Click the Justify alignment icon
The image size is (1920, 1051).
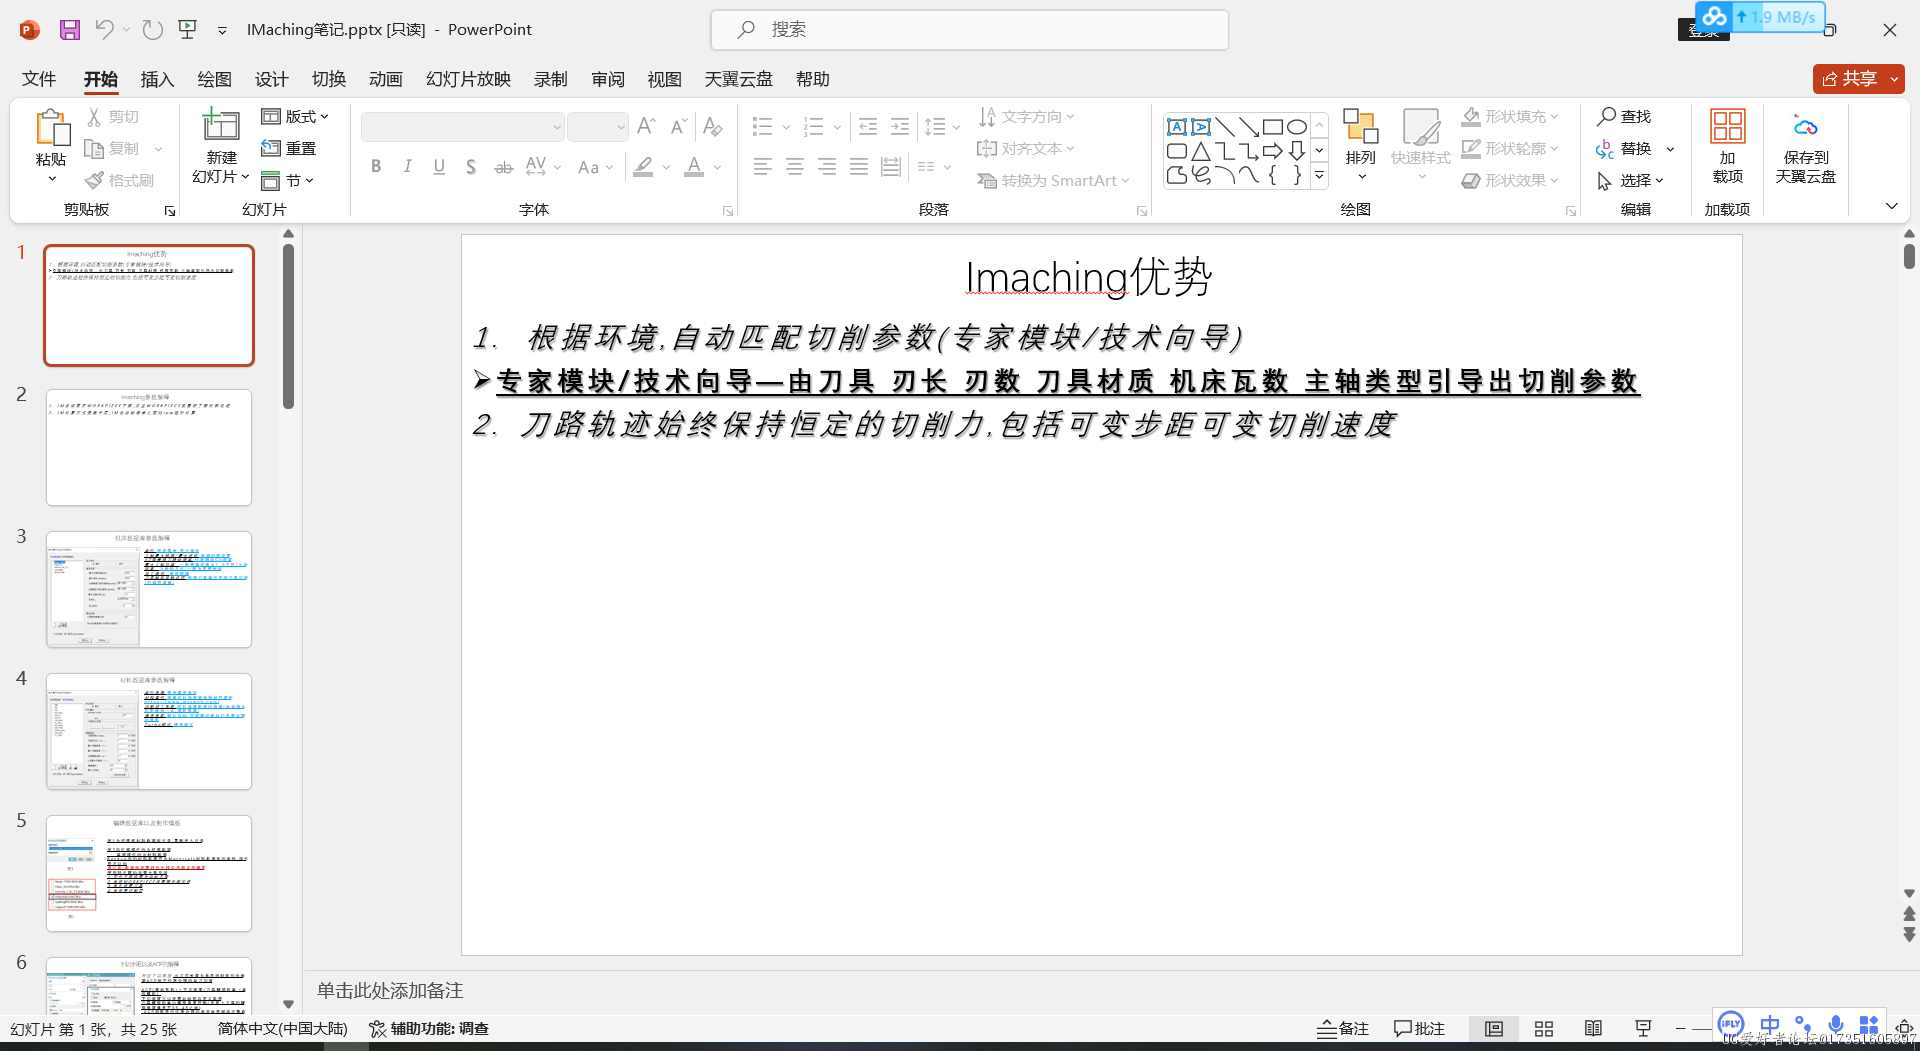point(859,167)
